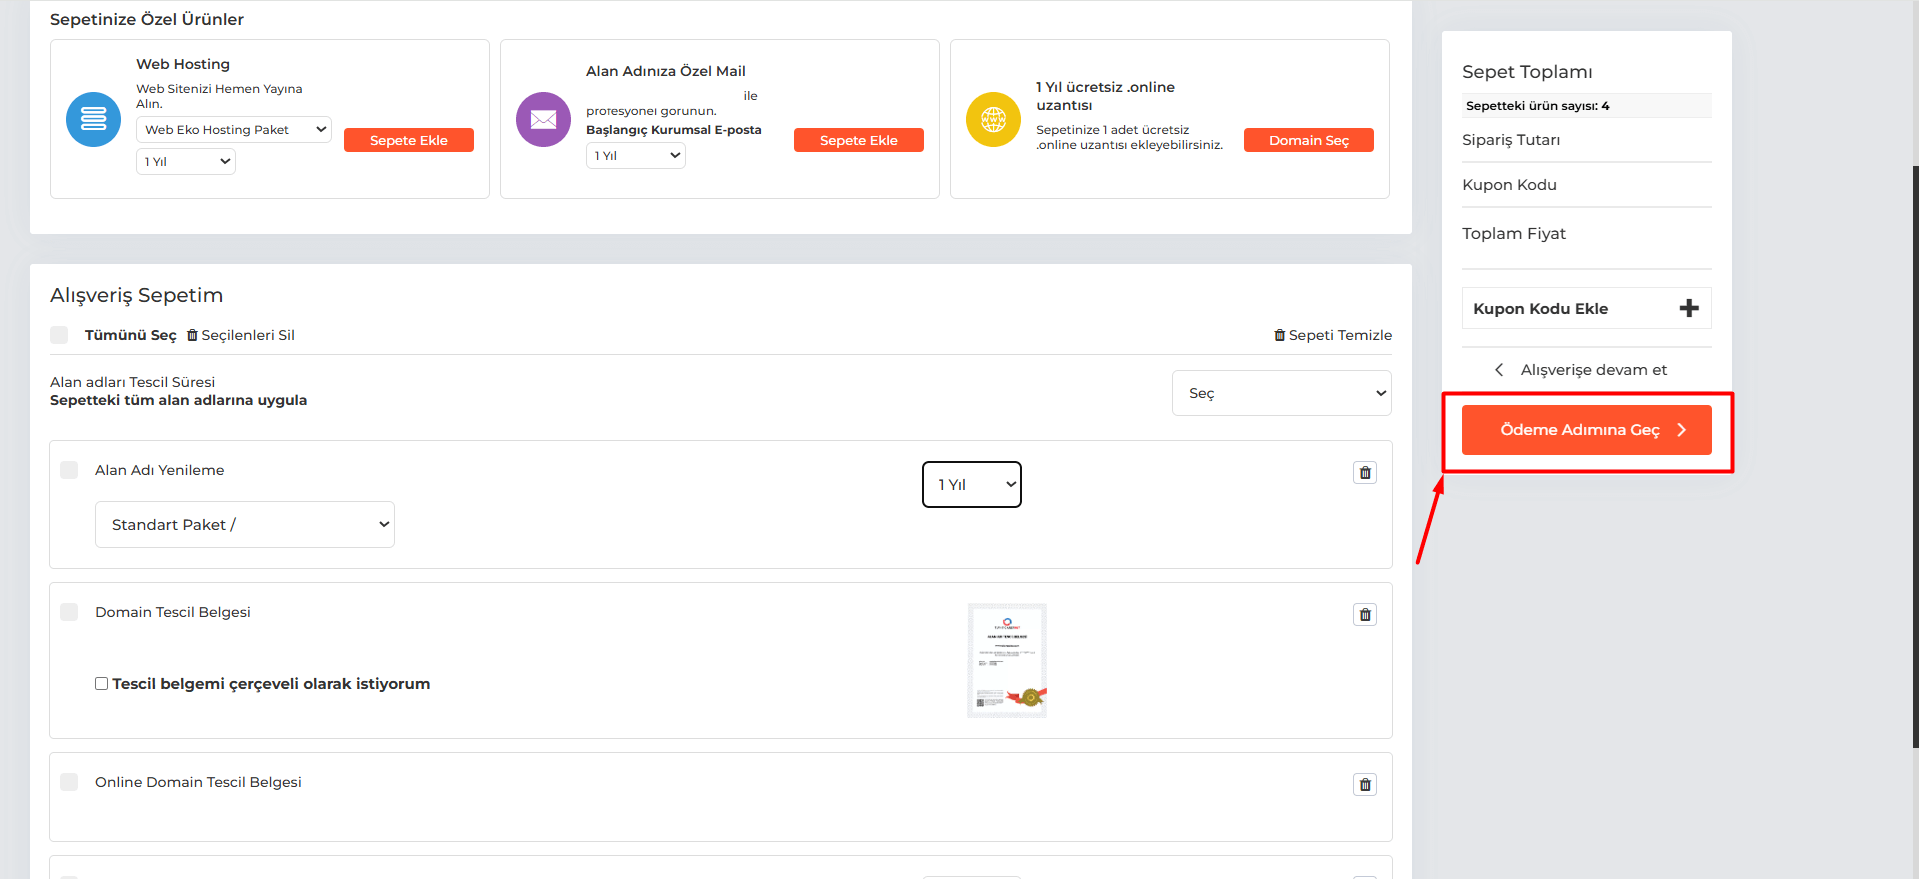
Task: Delete the Alan Adı Yenileme item with trash icon
Action: (1364, 473)
